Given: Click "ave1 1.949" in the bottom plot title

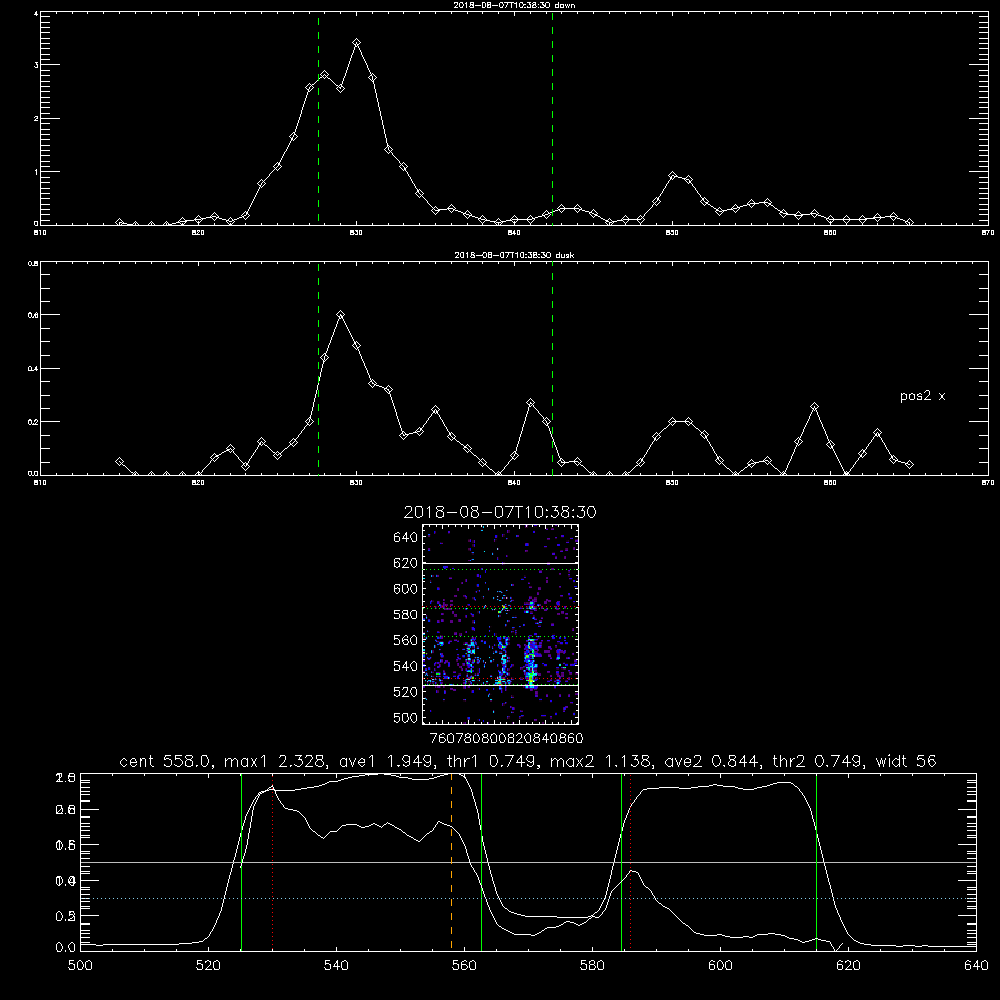Looking at the screenshot, I should click(x=390, y=761).
